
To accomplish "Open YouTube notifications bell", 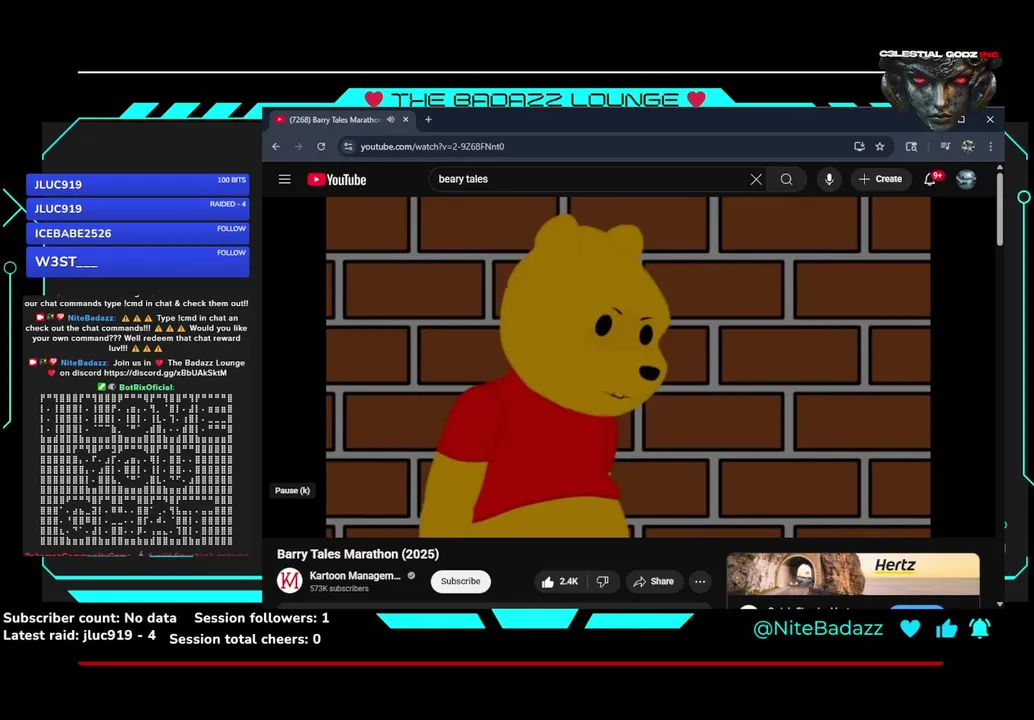I will [x=930, y=179].
